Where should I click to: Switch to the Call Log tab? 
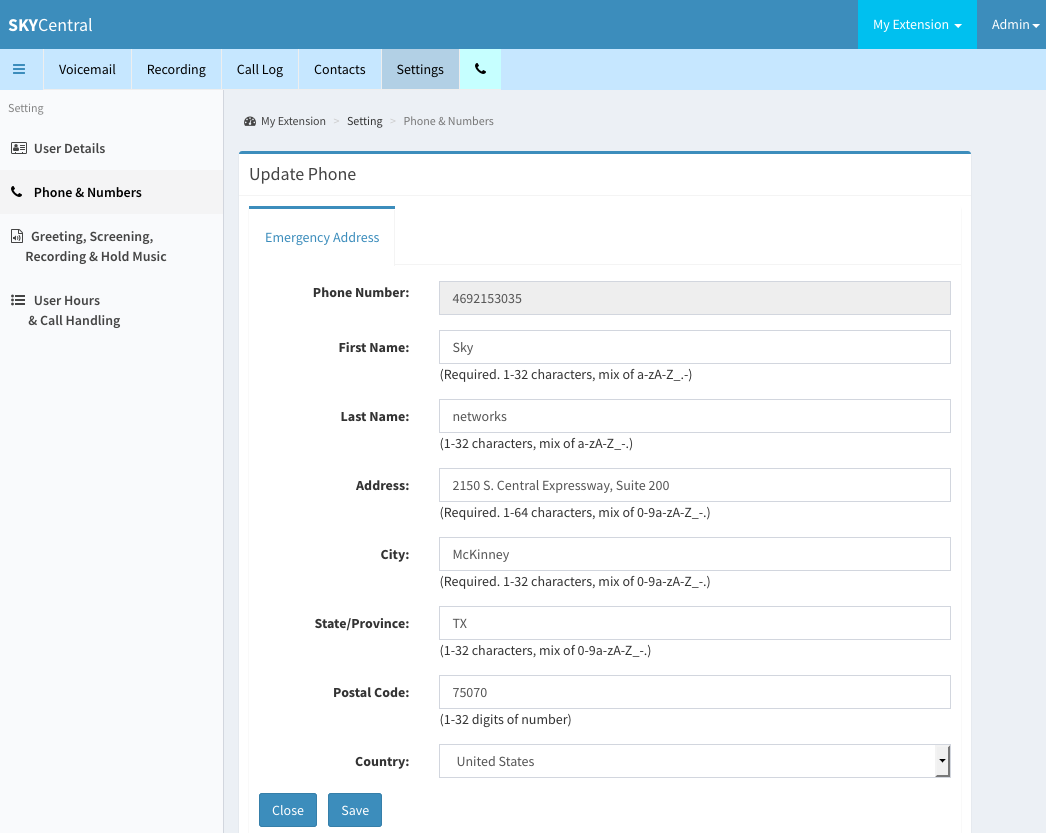(259, 69)
